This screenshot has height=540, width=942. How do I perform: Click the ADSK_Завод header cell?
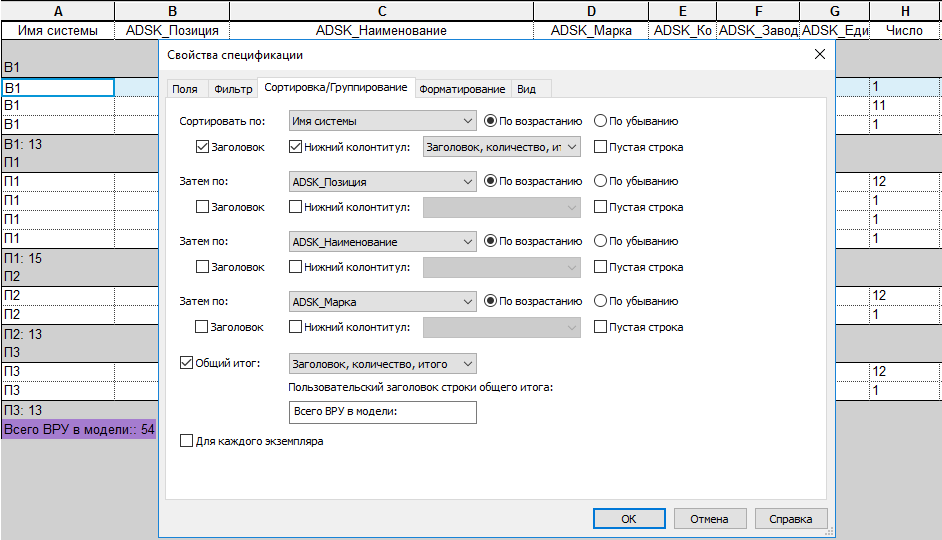click(x=758, y=31)
